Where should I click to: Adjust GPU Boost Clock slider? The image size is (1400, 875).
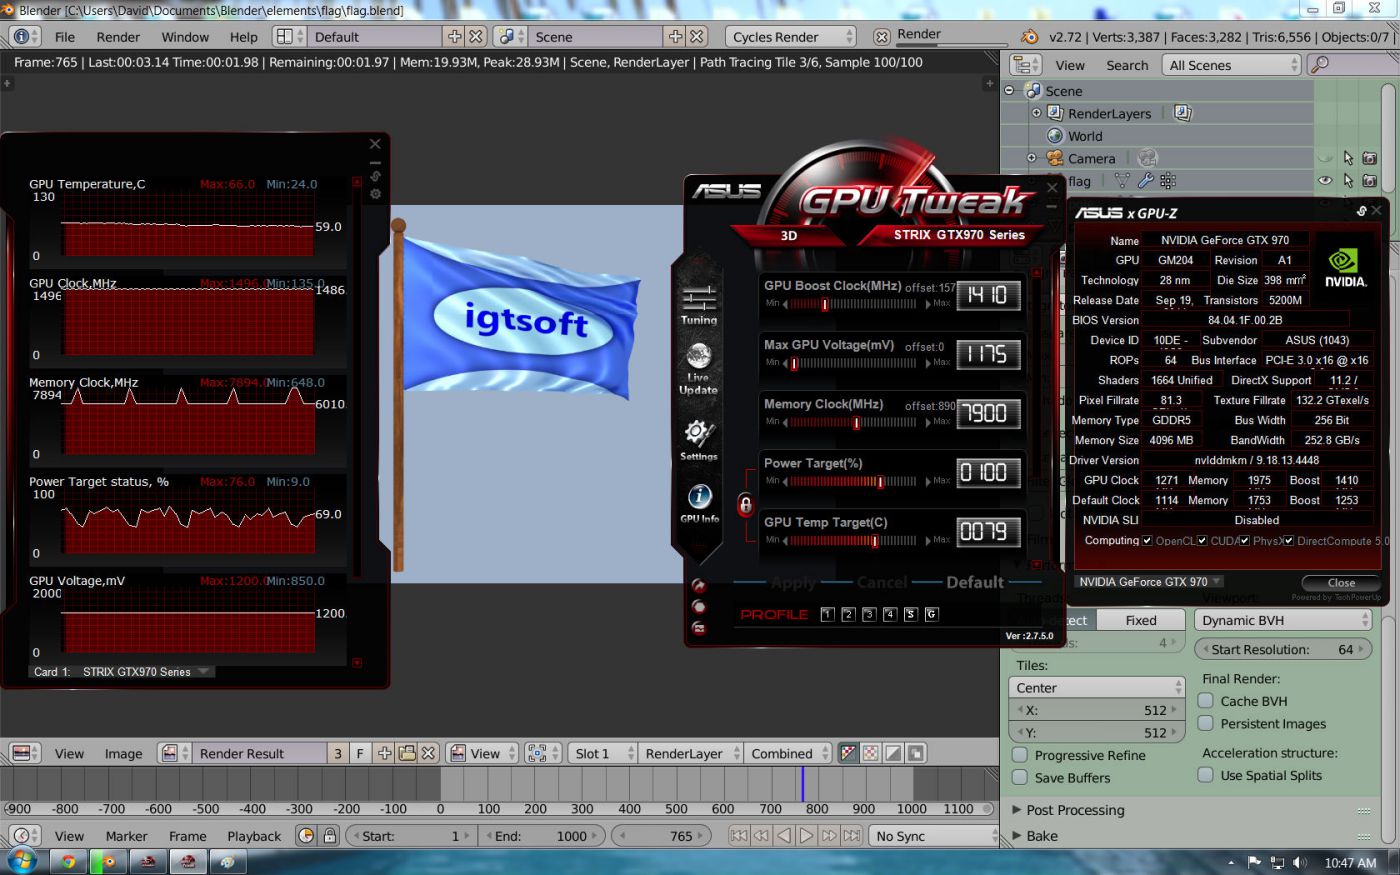point(853,304)
